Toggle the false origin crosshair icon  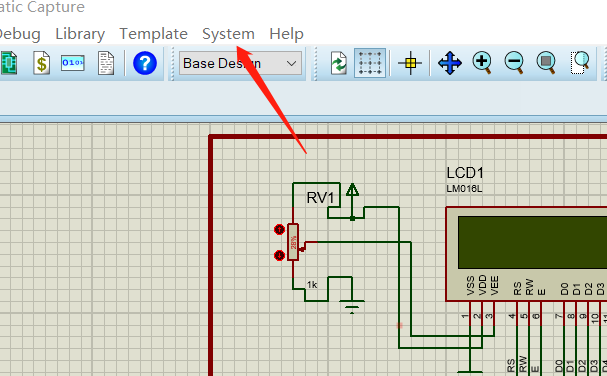coord(410,63)
